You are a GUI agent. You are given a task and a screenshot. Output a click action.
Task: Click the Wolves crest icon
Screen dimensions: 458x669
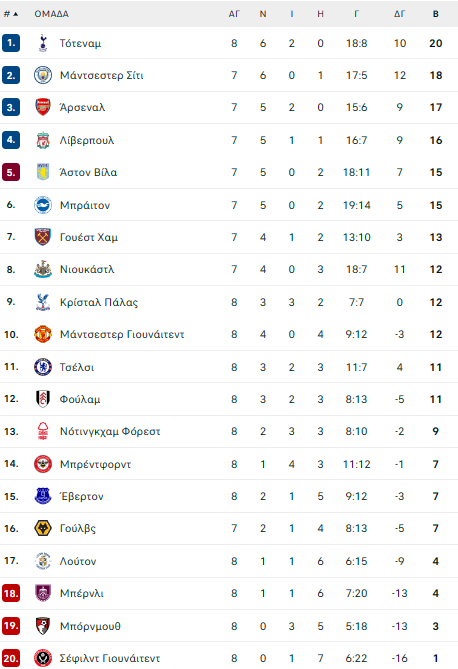[x=43, y=528]
